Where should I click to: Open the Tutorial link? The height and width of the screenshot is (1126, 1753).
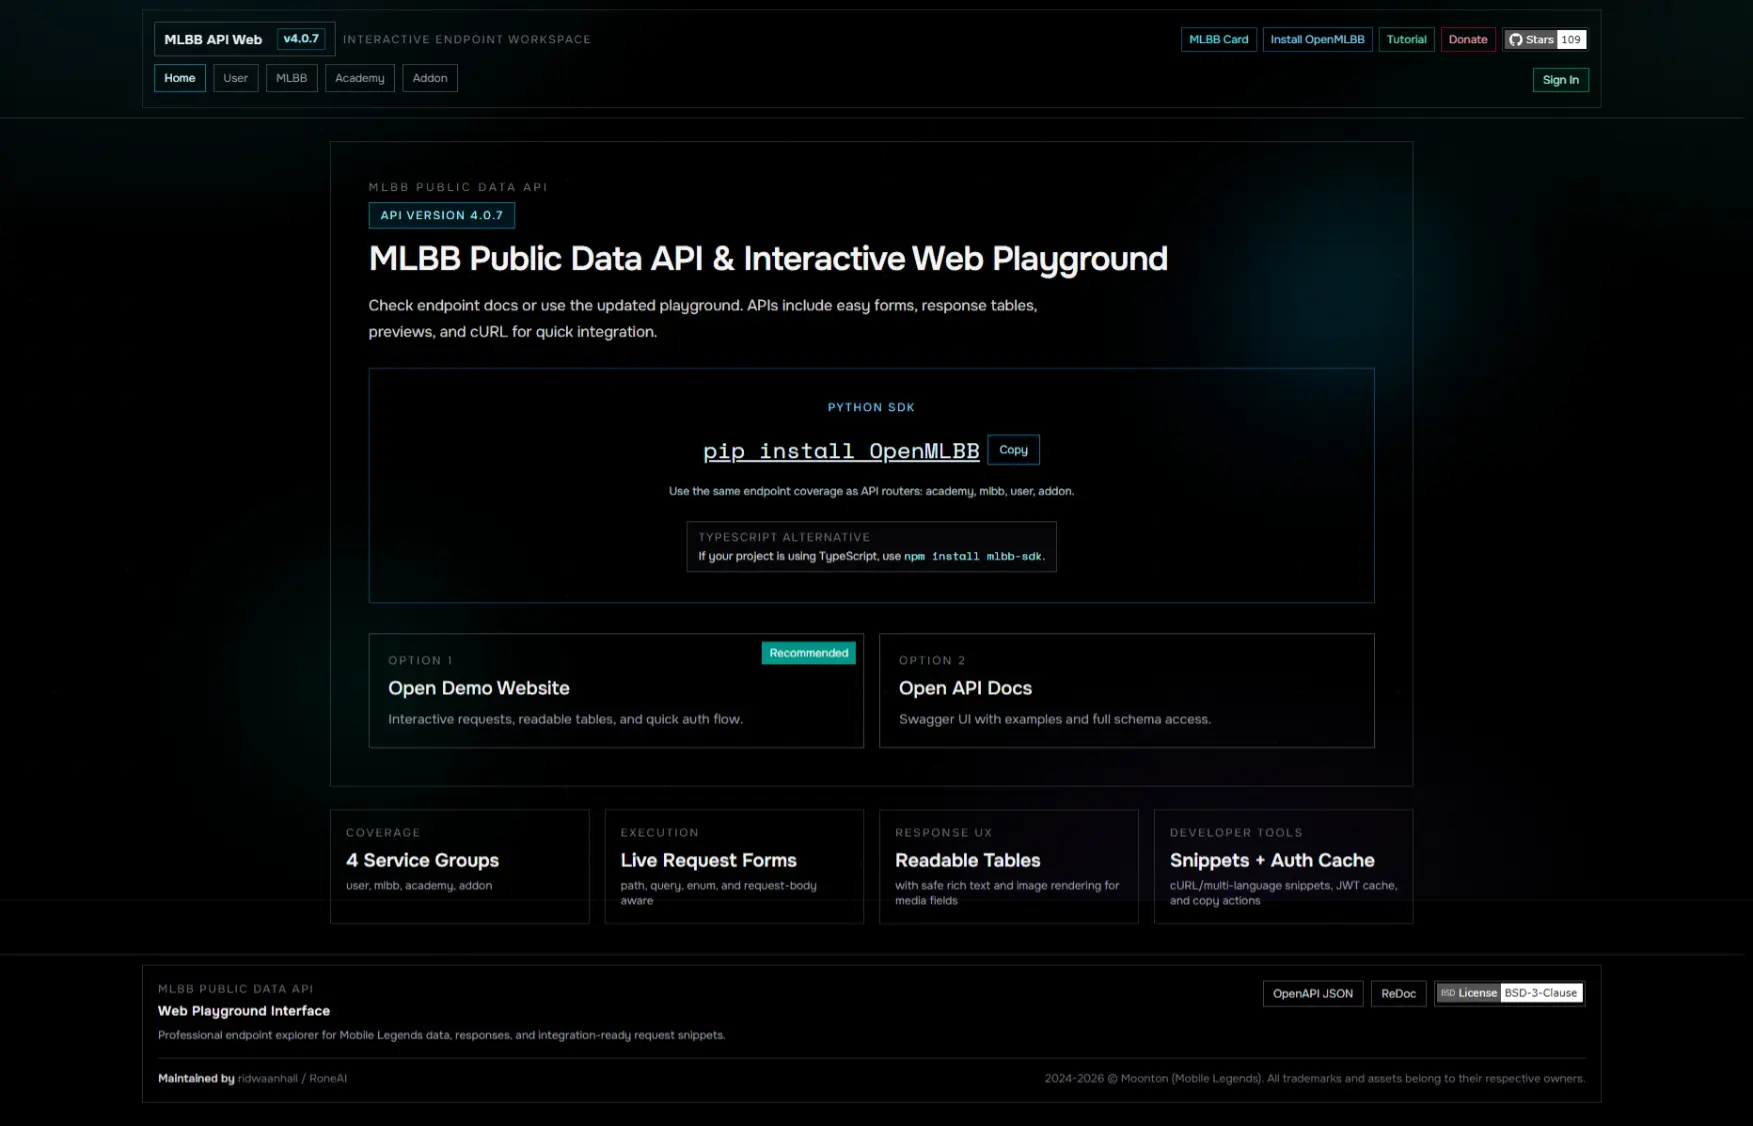click(x=1406, y=40)
